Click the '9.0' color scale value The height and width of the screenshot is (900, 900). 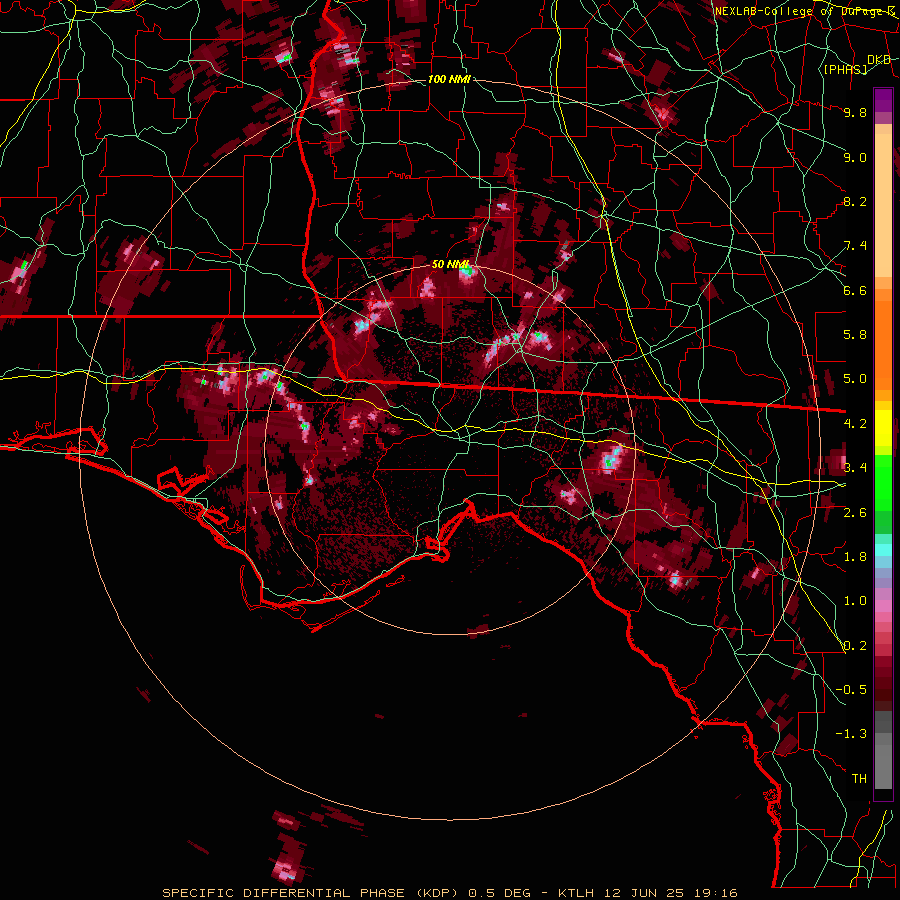855,157
